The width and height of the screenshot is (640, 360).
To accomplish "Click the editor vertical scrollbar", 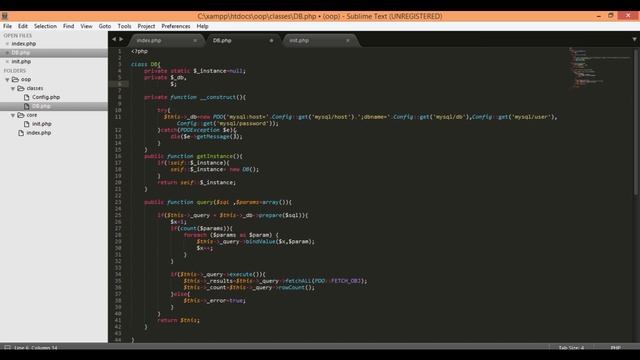I will pyautogui.click(x=637, y=122).
